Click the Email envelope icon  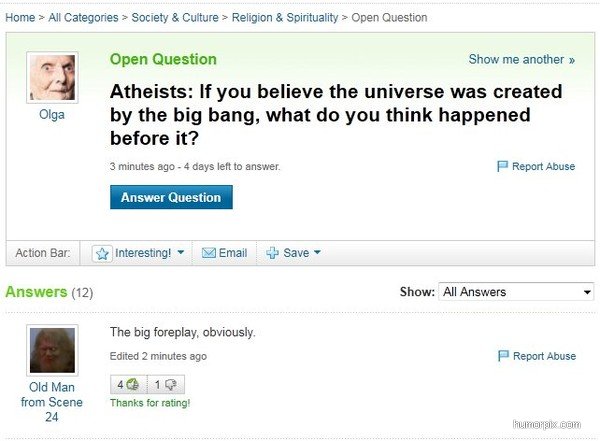coord(209,254)
